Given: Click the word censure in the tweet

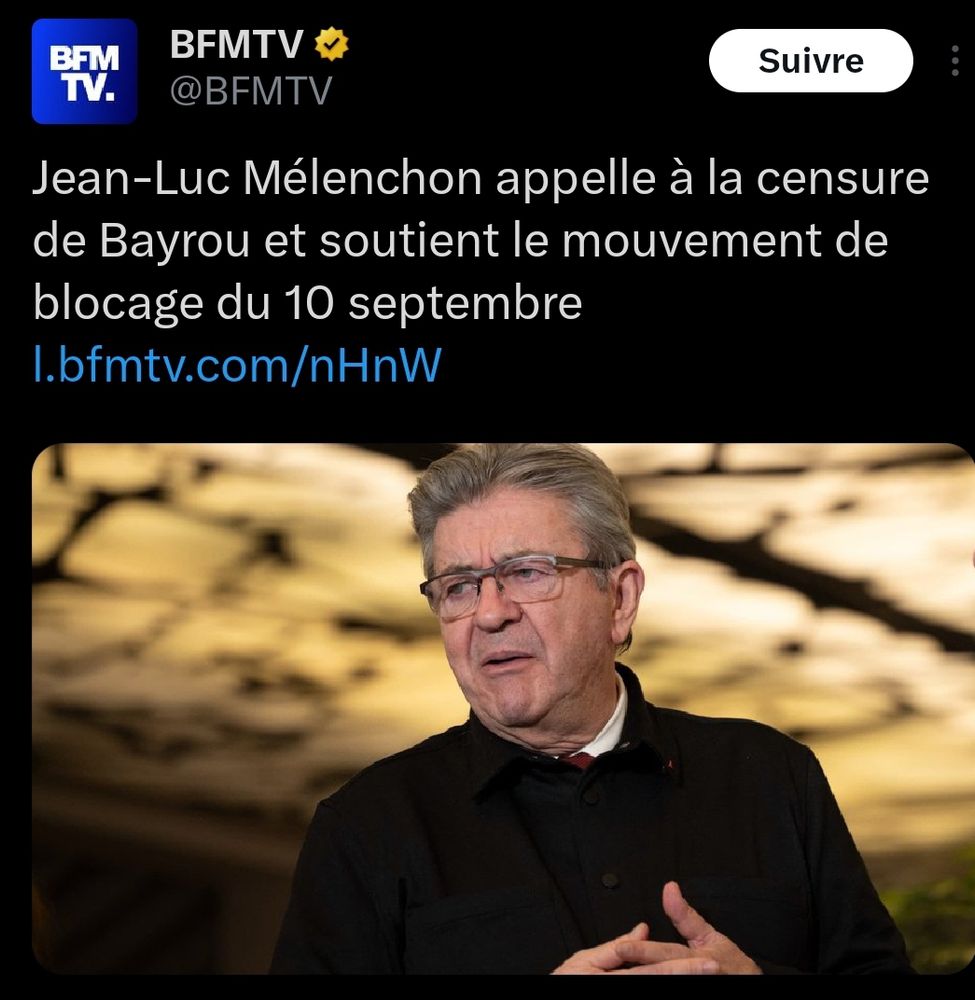Looking at the screenshot, I should pos(842,179).
